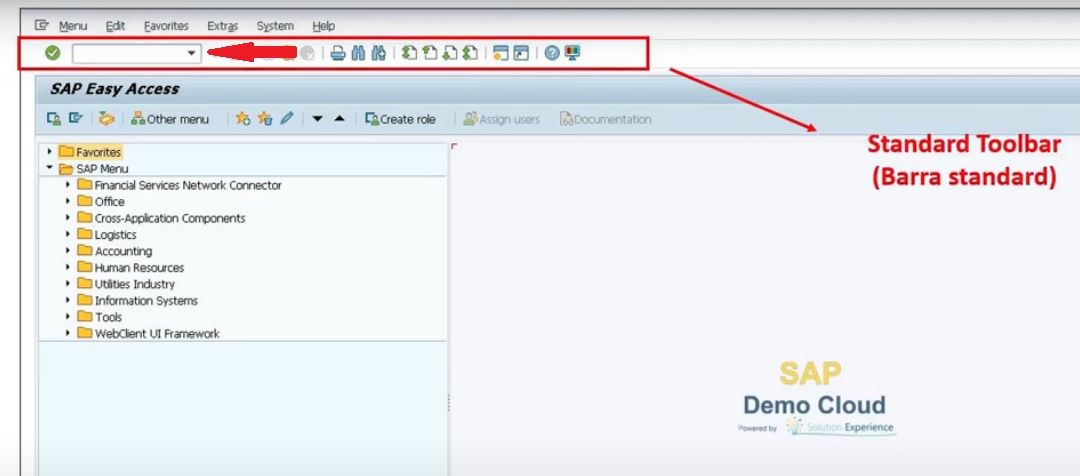The width and height of the screenshot is (1080, 476).
Task: Go to Previous Page icon
Action: click(x=430, y=53)
